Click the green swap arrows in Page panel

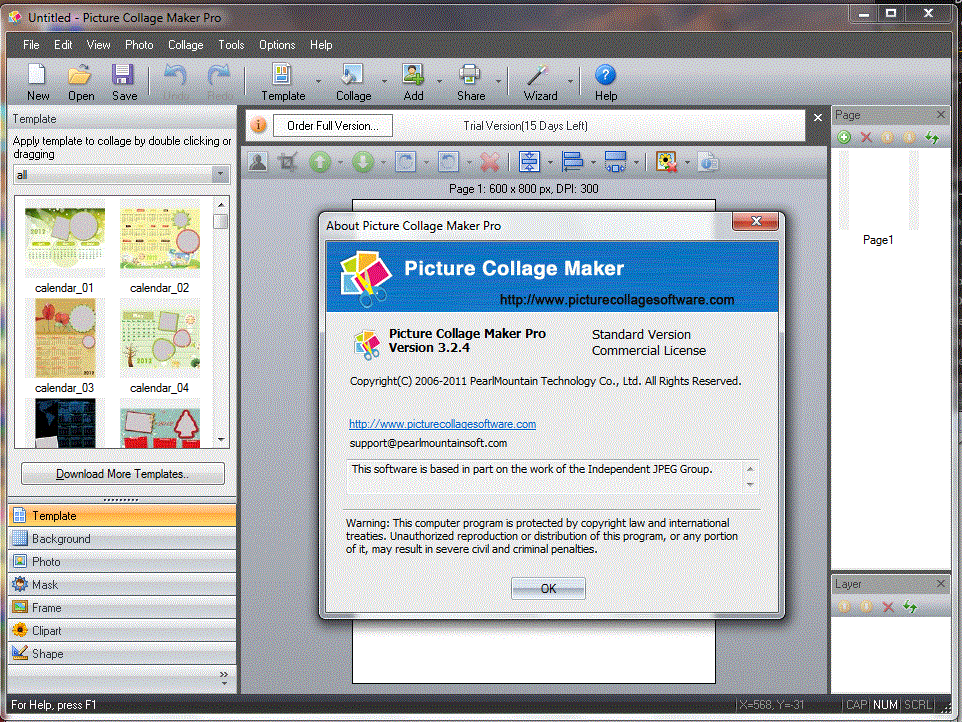pos(932,137)
